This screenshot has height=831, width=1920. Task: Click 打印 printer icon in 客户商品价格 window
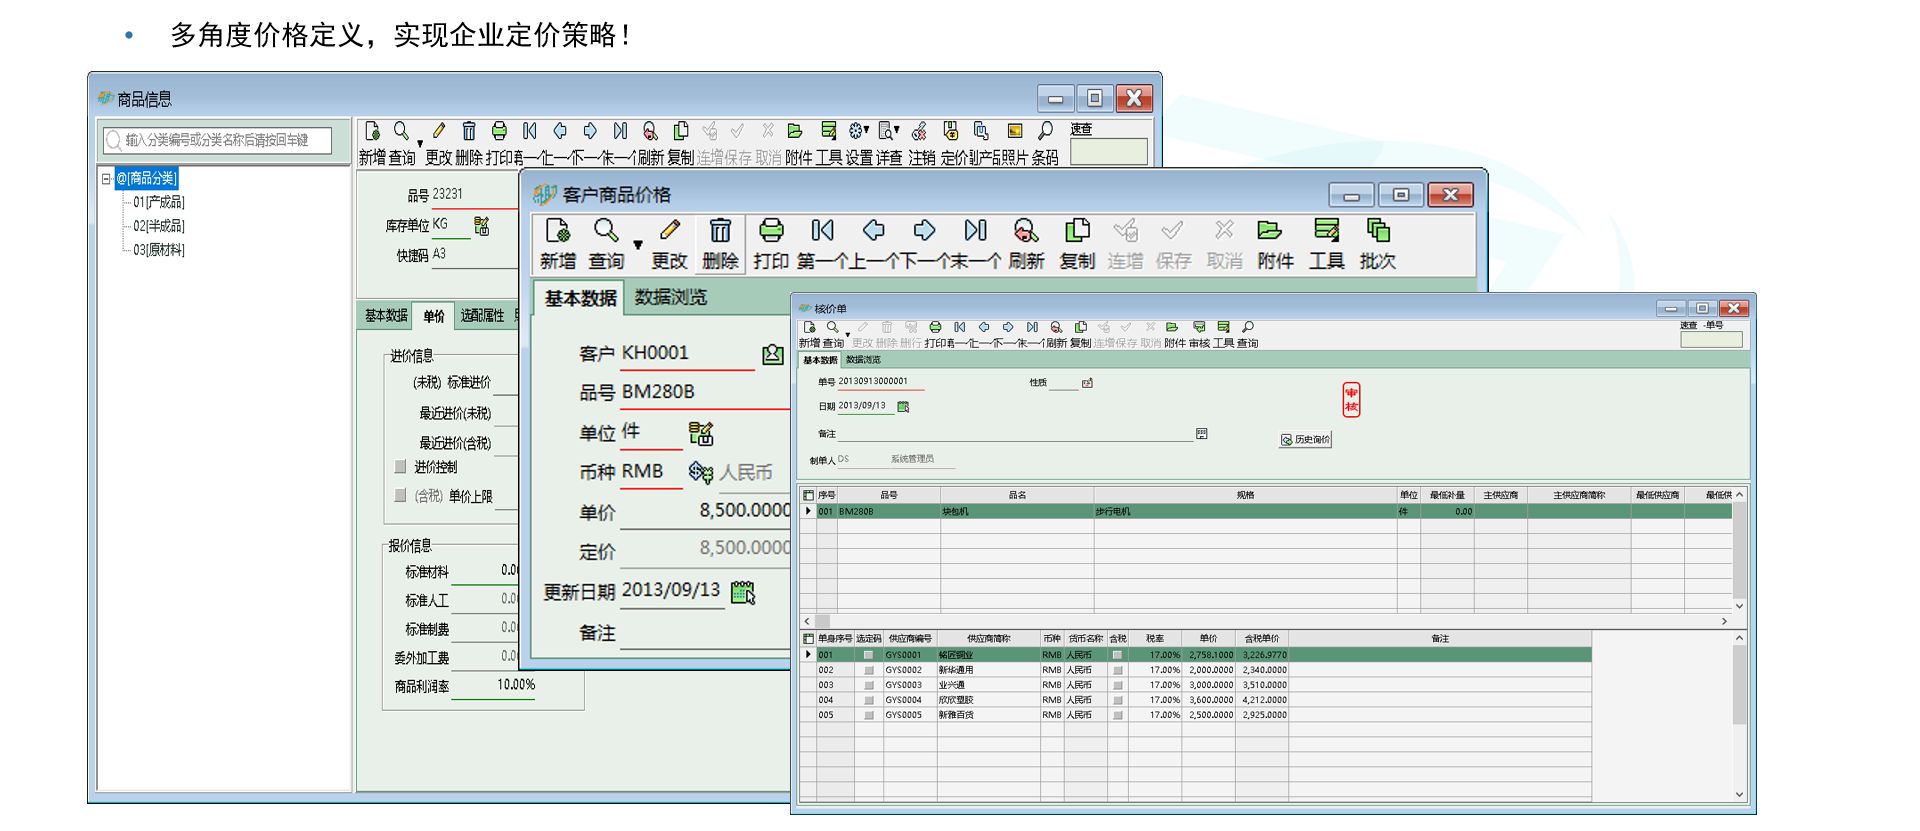click(771, 232)
